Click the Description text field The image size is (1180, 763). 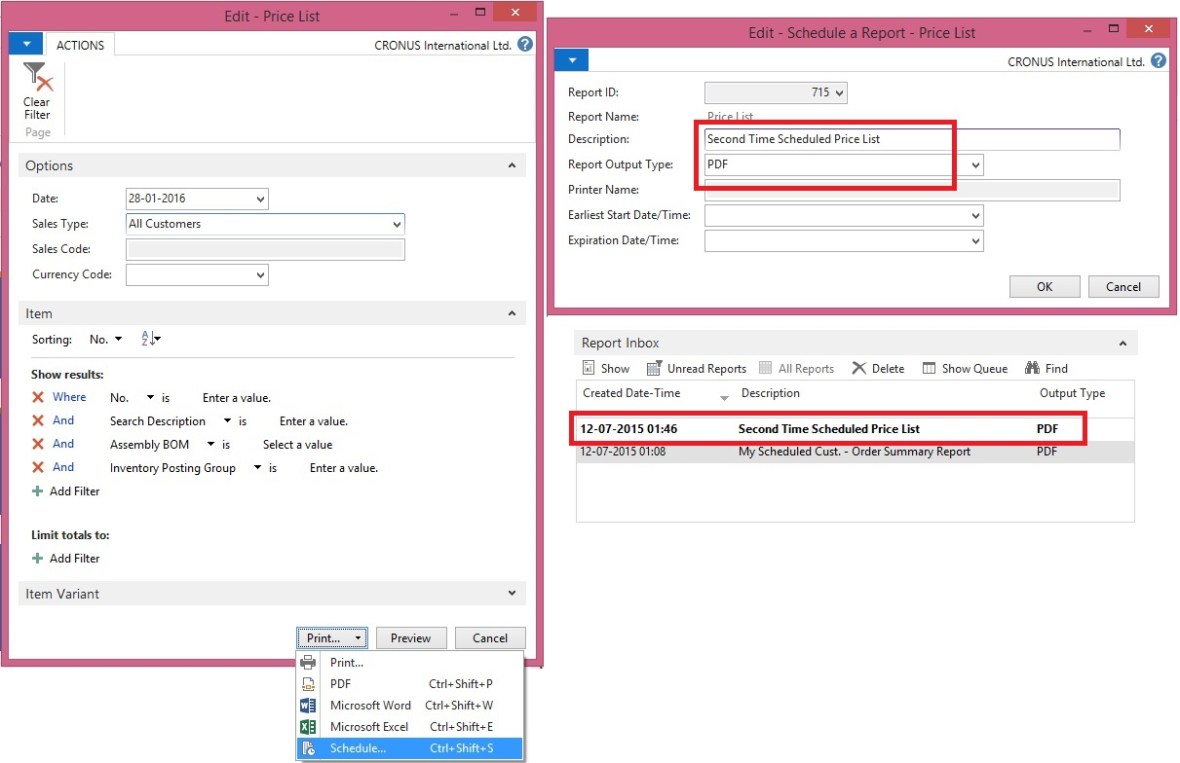[910, 140]
